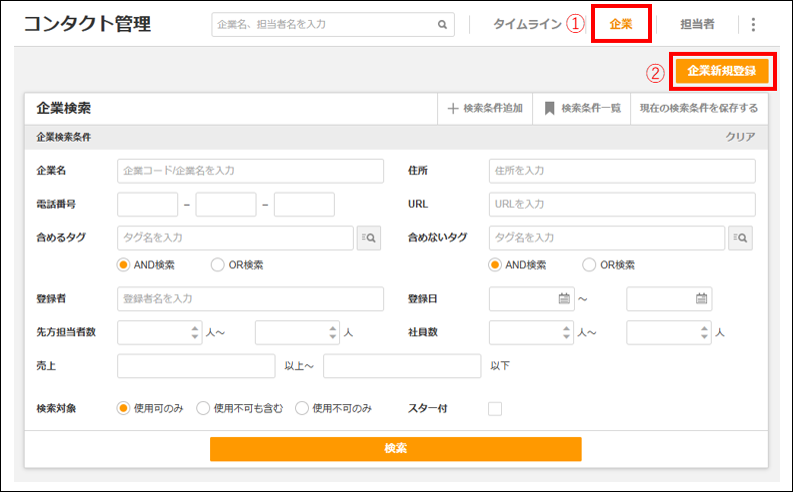Check the スター付 checkbox
The width and height of the screenshot is (793, 492).
click(495, 408)
